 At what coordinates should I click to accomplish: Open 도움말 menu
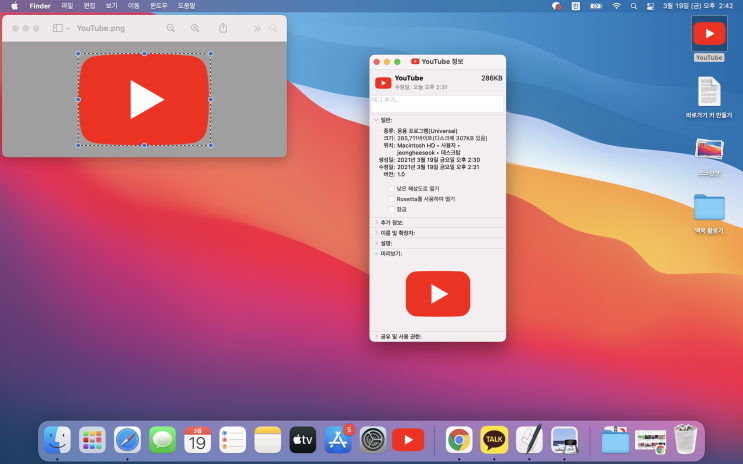pyautogui.click(x=186, y=6)
